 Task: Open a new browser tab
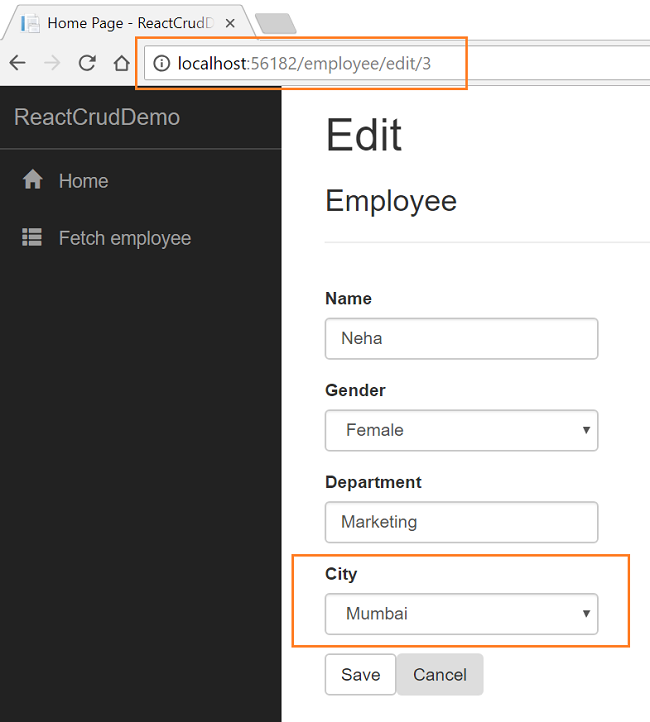[x=274, y=22]
